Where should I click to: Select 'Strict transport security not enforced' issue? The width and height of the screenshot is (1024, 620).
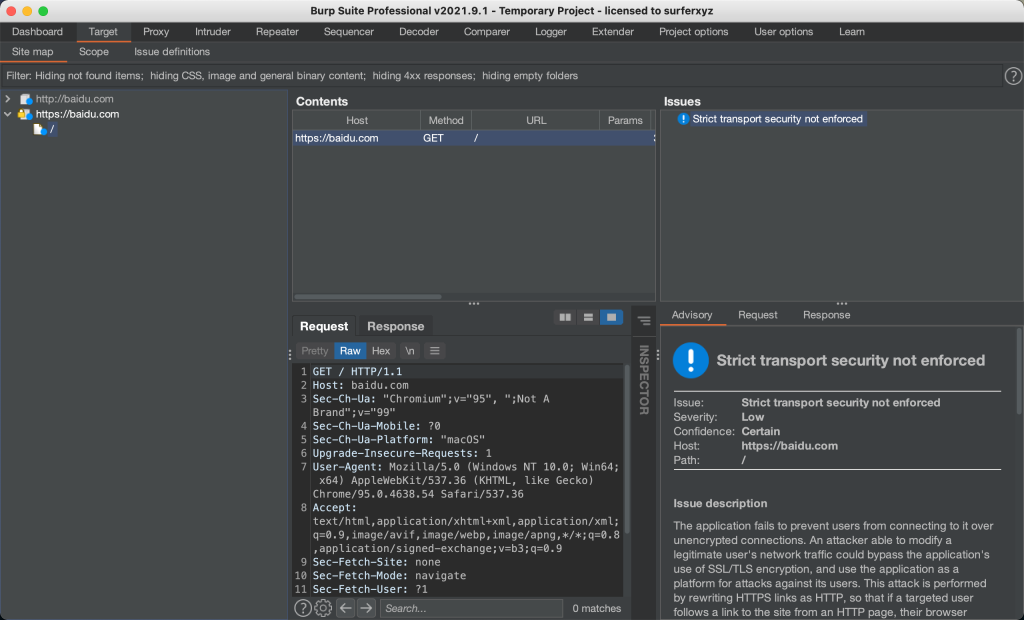[777, 119]
